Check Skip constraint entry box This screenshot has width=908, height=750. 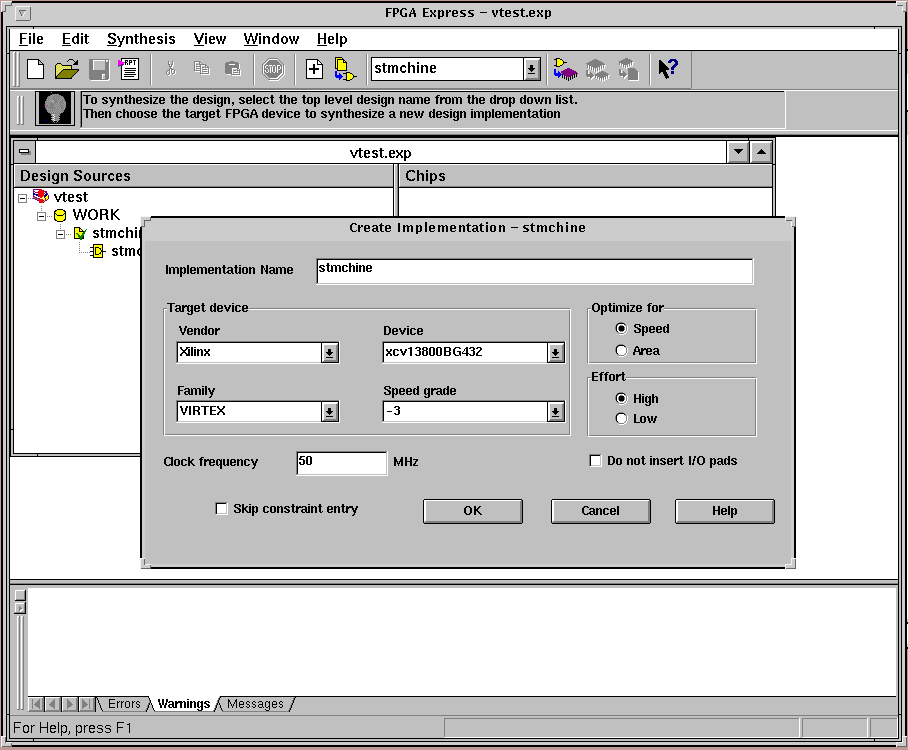click(221, 508)
